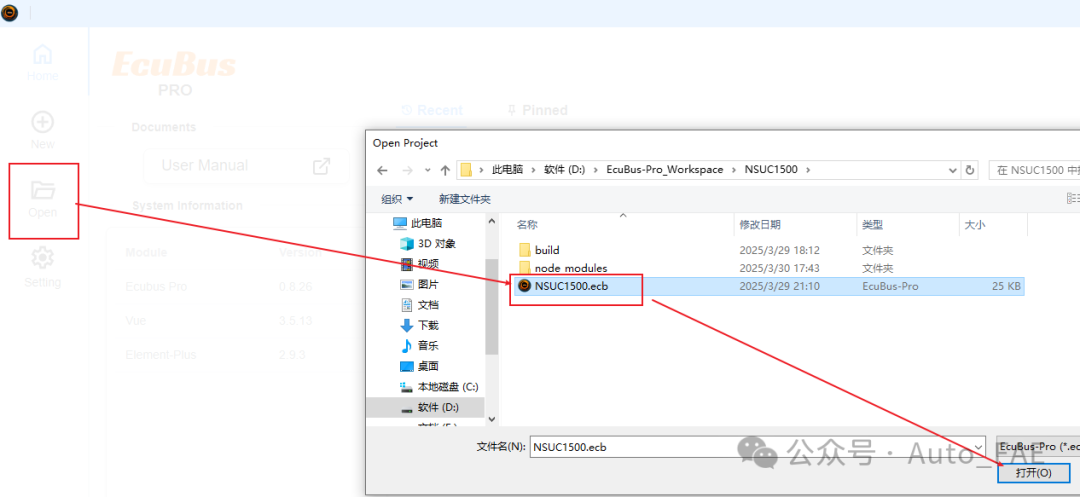The height and width of the screenshot is (497, 1080).
Task: Select 软件 (D:) in the address breadcrumb
Action: click(x=564, y=169)
